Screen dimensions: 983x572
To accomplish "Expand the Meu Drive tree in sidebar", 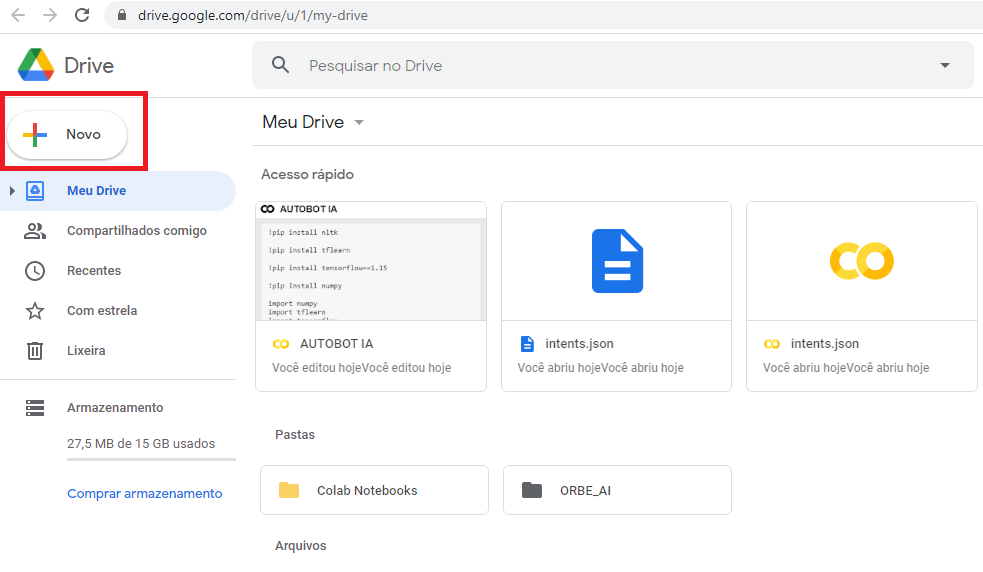I will pos(12,191).
